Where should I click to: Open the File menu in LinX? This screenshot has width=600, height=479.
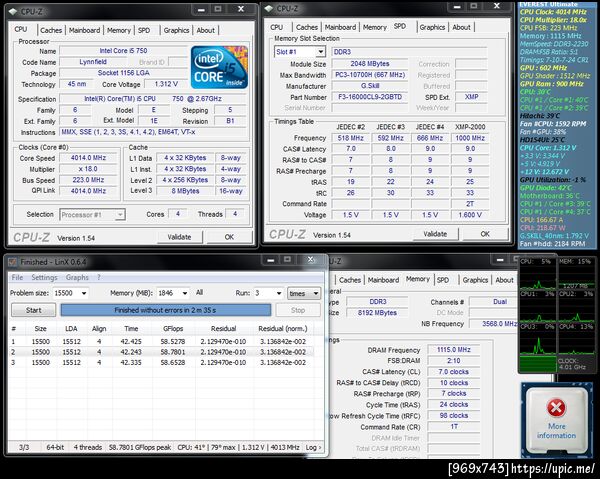pos(17,277)
